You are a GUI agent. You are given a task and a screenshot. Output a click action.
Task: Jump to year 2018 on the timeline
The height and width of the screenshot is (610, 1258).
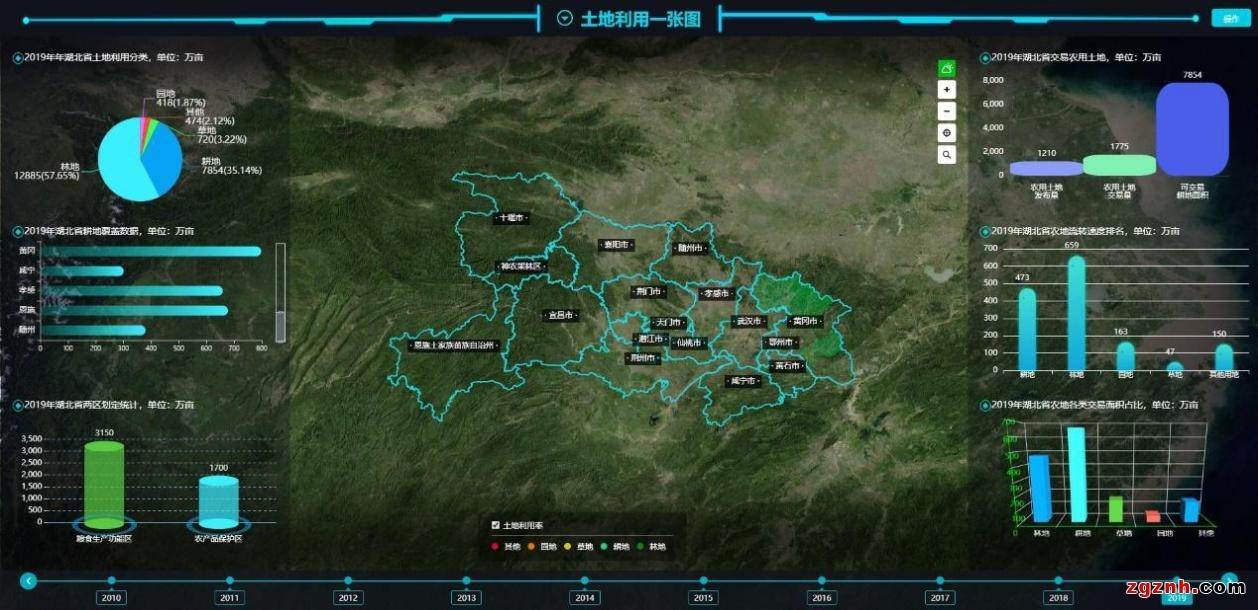(1058, 597)
